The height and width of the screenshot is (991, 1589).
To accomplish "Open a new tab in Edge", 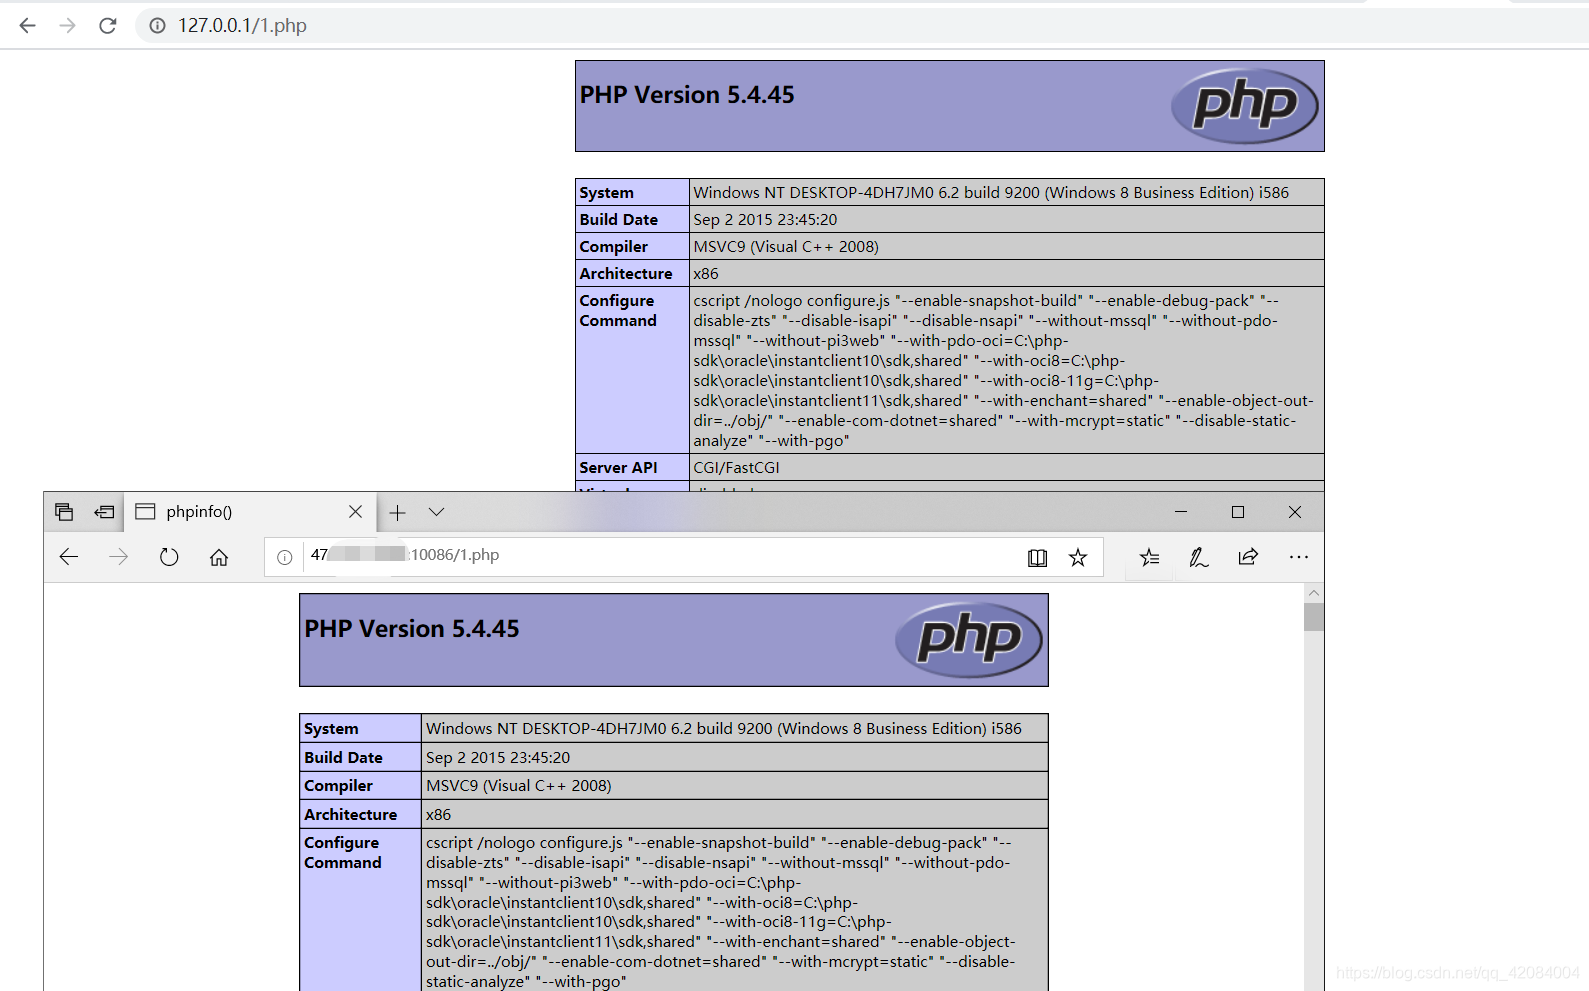I will pyautogui.click(x=397, y=513).
